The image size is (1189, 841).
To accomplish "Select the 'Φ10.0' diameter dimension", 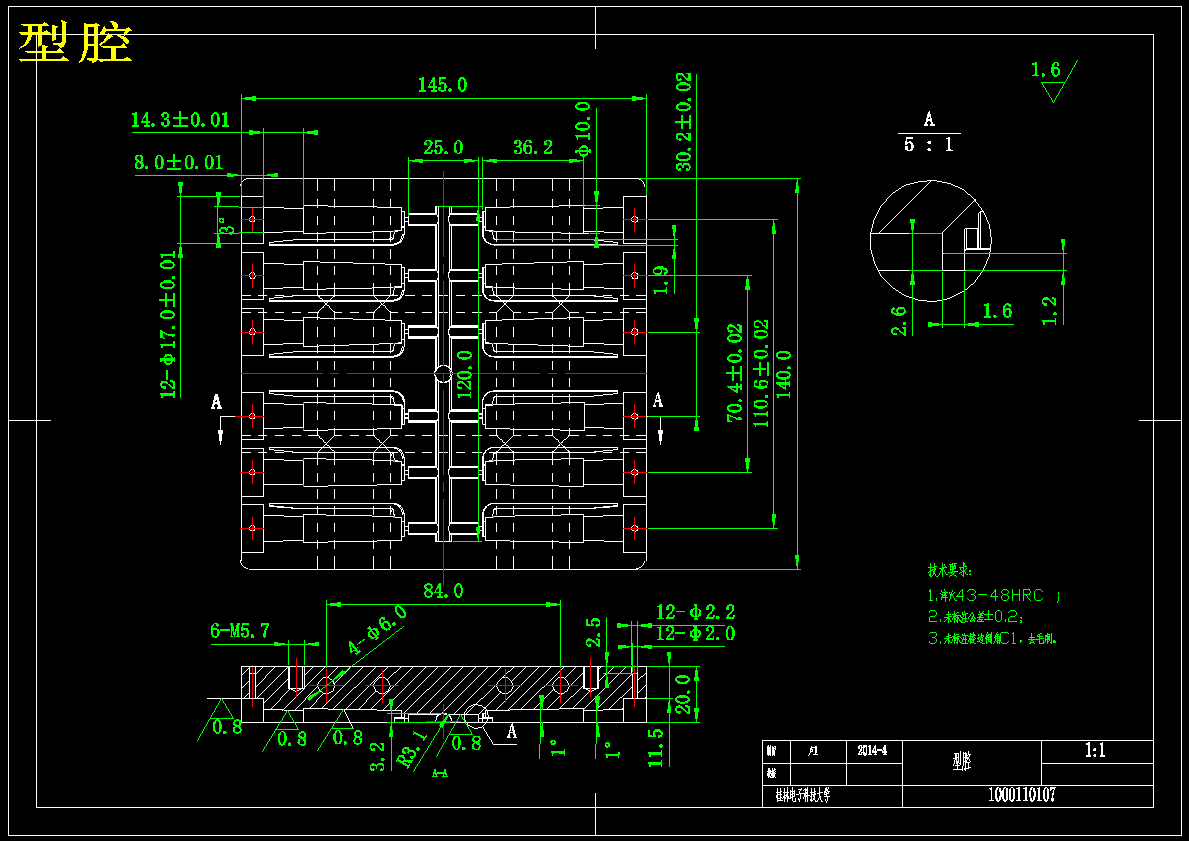I will coord(583,129).
